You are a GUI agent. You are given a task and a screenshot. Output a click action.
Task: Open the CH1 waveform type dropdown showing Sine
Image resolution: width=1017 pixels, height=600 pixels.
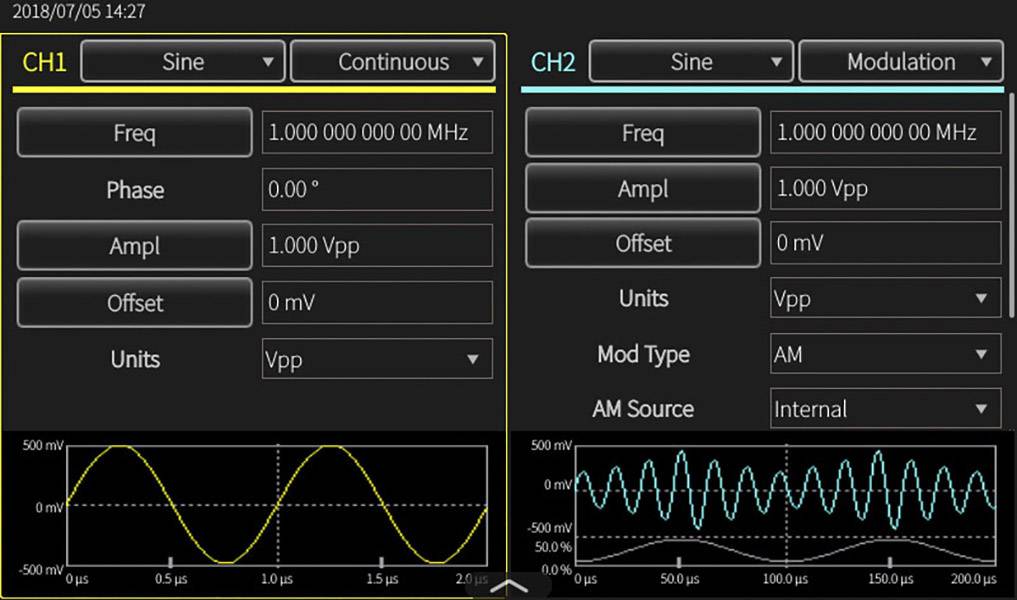coord(182,61)
